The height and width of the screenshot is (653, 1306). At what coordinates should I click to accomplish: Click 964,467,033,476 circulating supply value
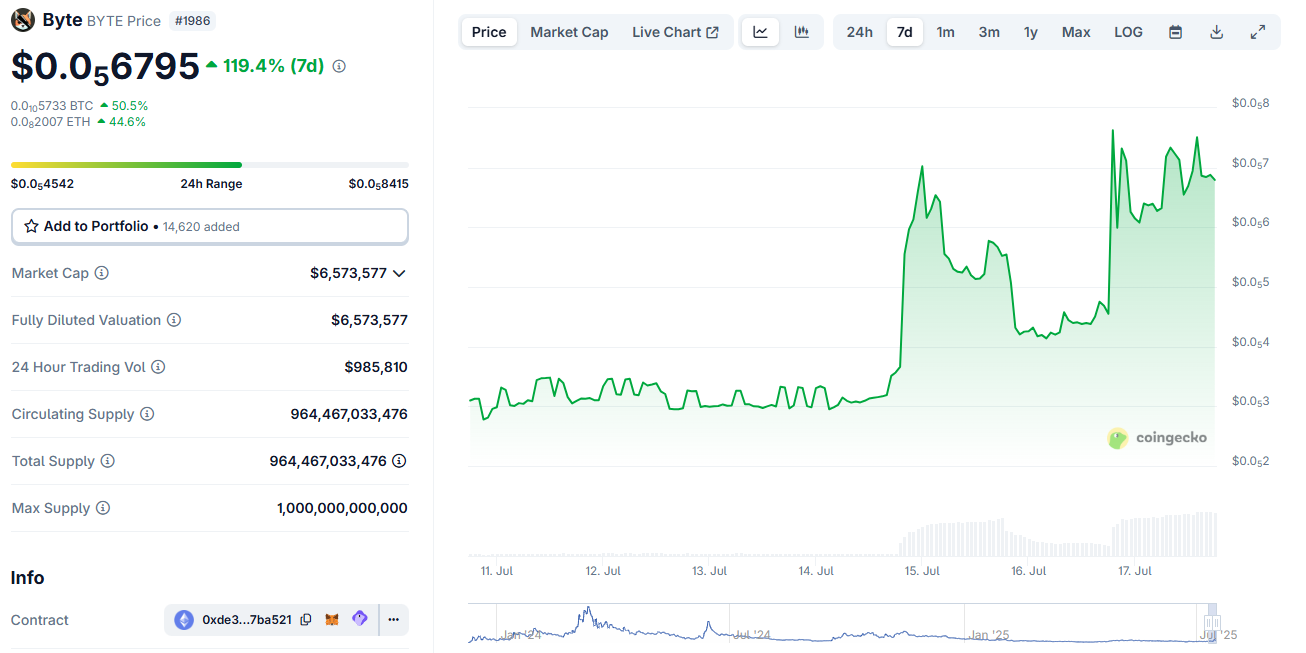click(349, 414)
